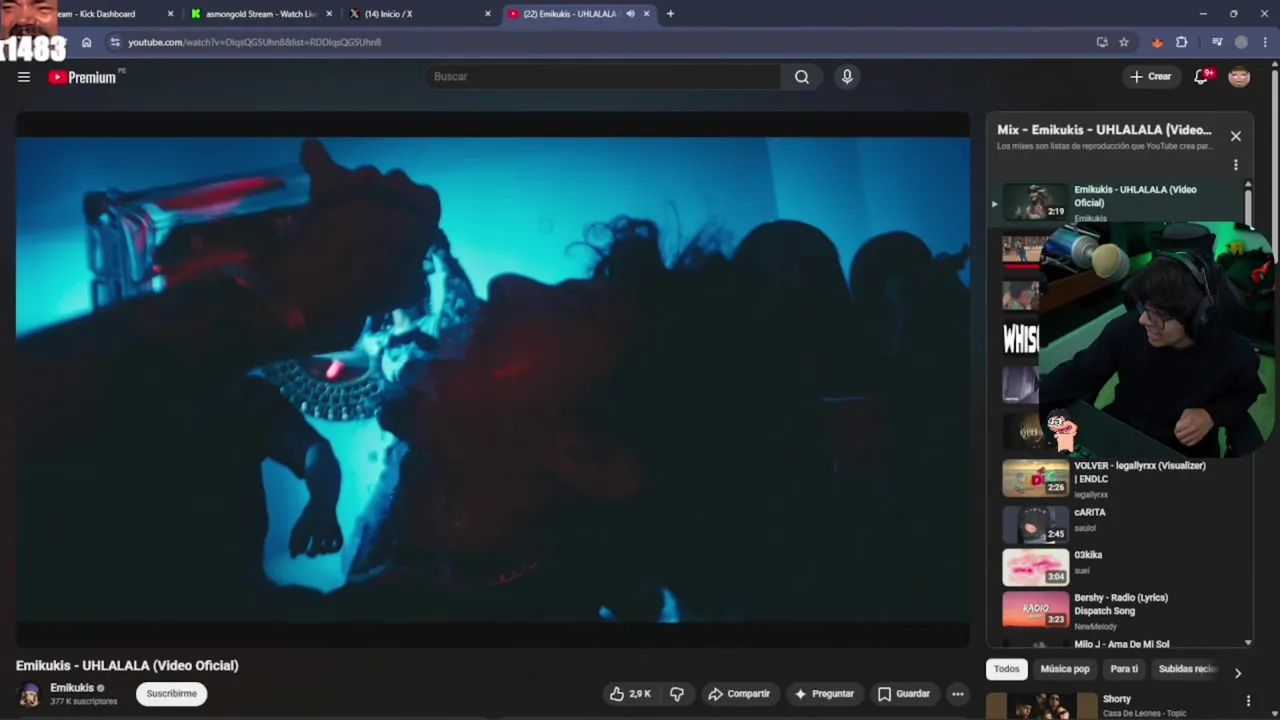This screenshot has height=720, width=1280.
Task: Close the asmongold Stream tab
Action: coord(329,14)
